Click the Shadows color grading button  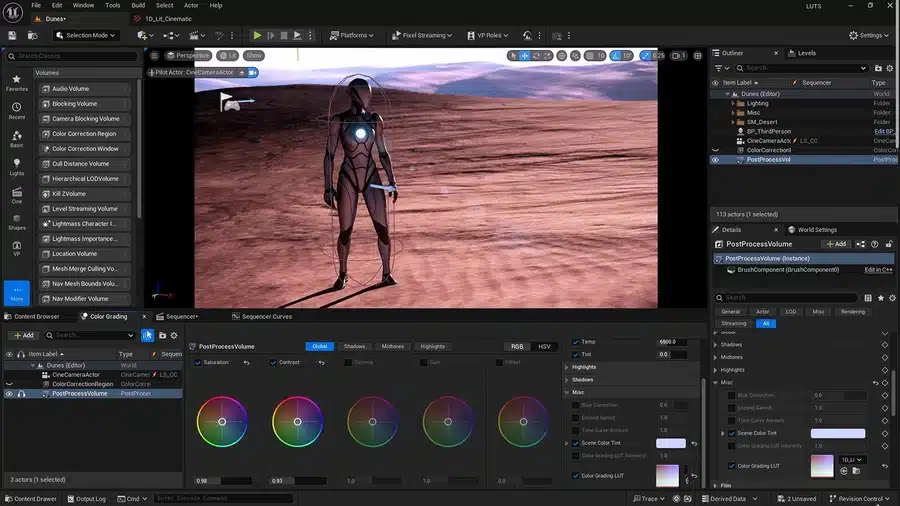(x=355, y=346)
